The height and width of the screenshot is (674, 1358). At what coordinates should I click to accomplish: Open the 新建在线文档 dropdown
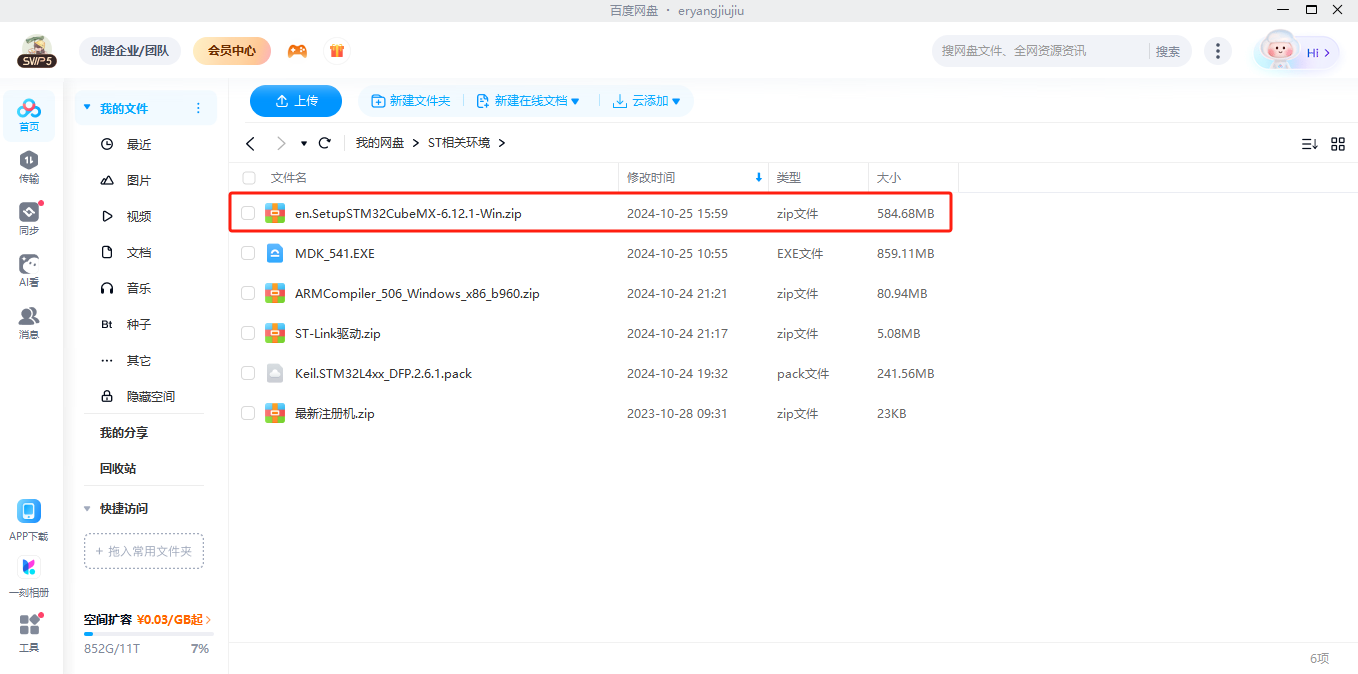click(528, 101)
